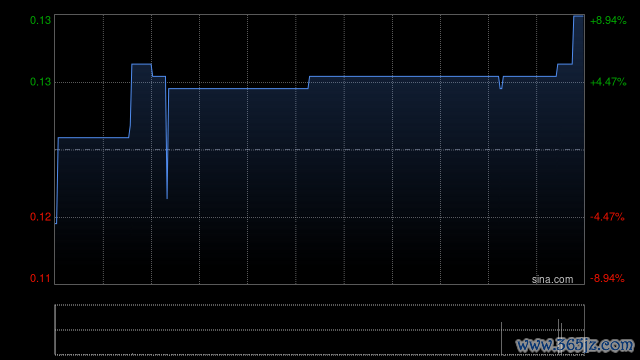Click the 0.12 price axis label
640x360 pixels.
40,217
